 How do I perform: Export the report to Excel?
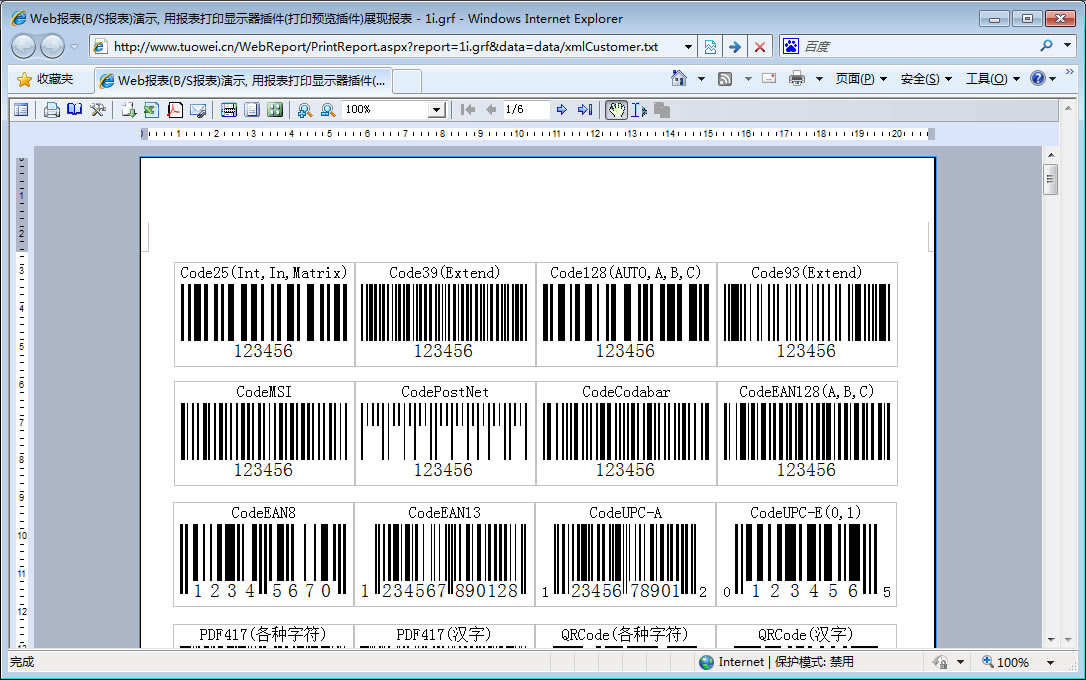click(x=151, y=110)
